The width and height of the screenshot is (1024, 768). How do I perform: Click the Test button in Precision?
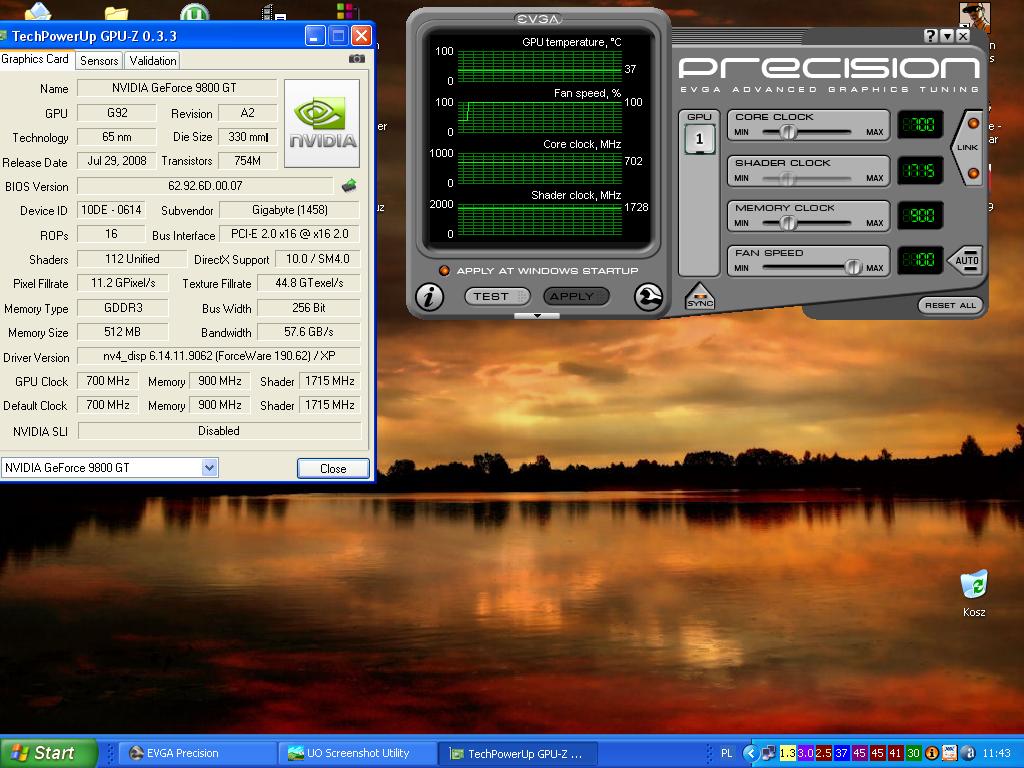tap(496, 296)
